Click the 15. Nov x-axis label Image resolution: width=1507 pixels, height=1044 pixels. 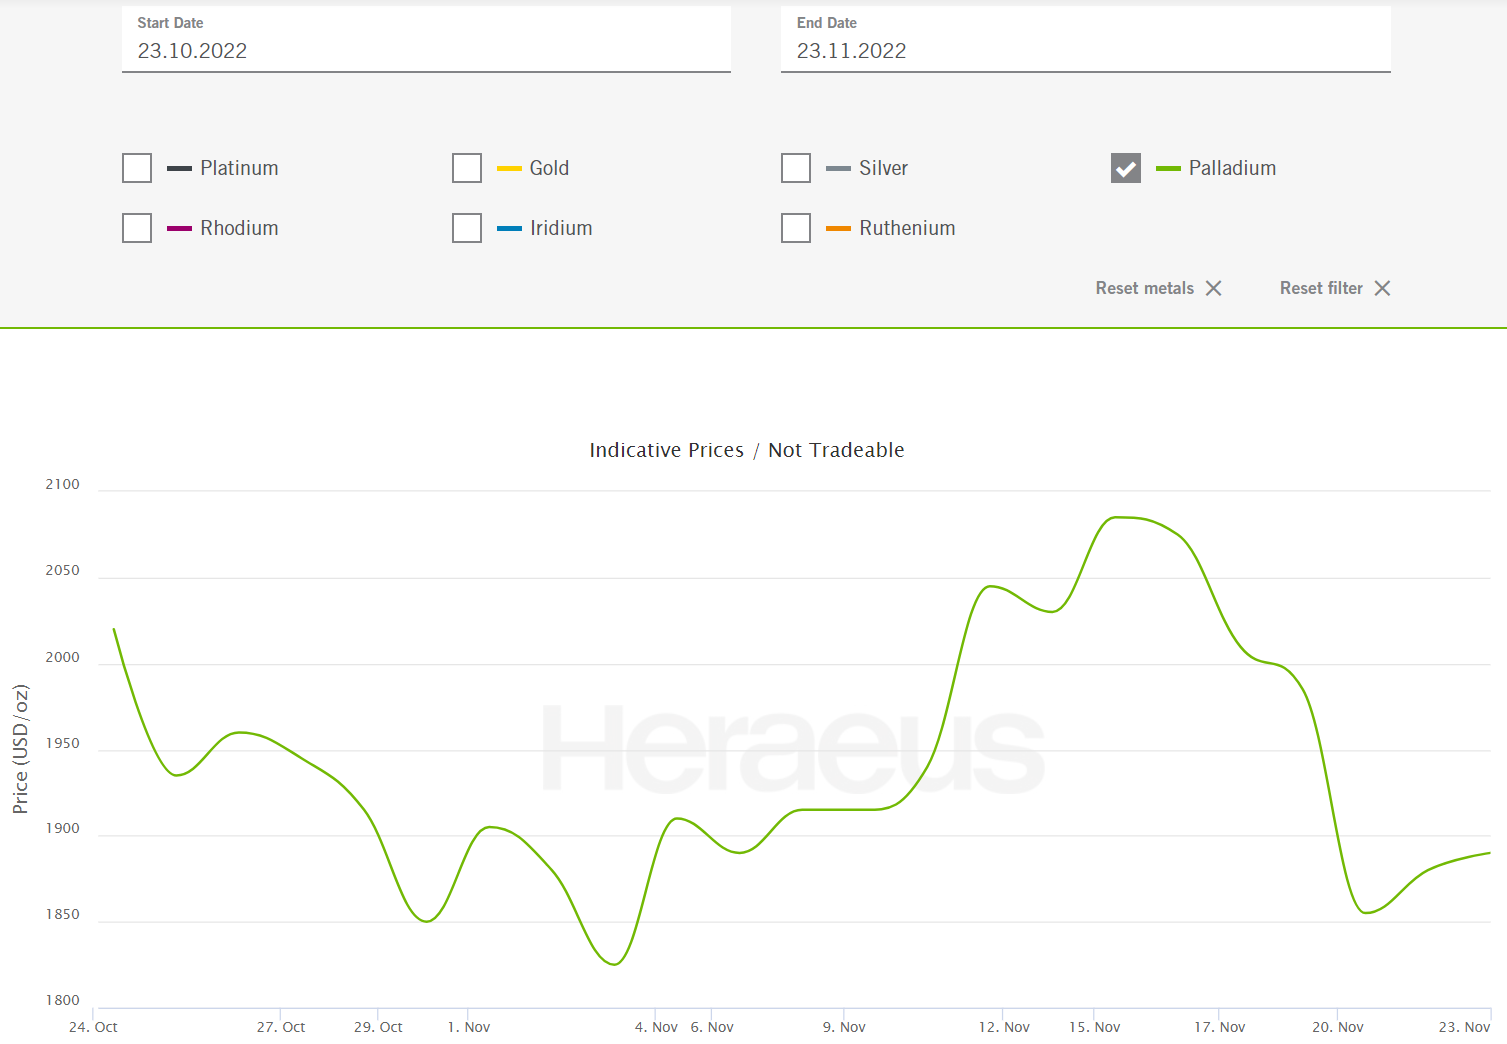click(x=1094, y=1027)
